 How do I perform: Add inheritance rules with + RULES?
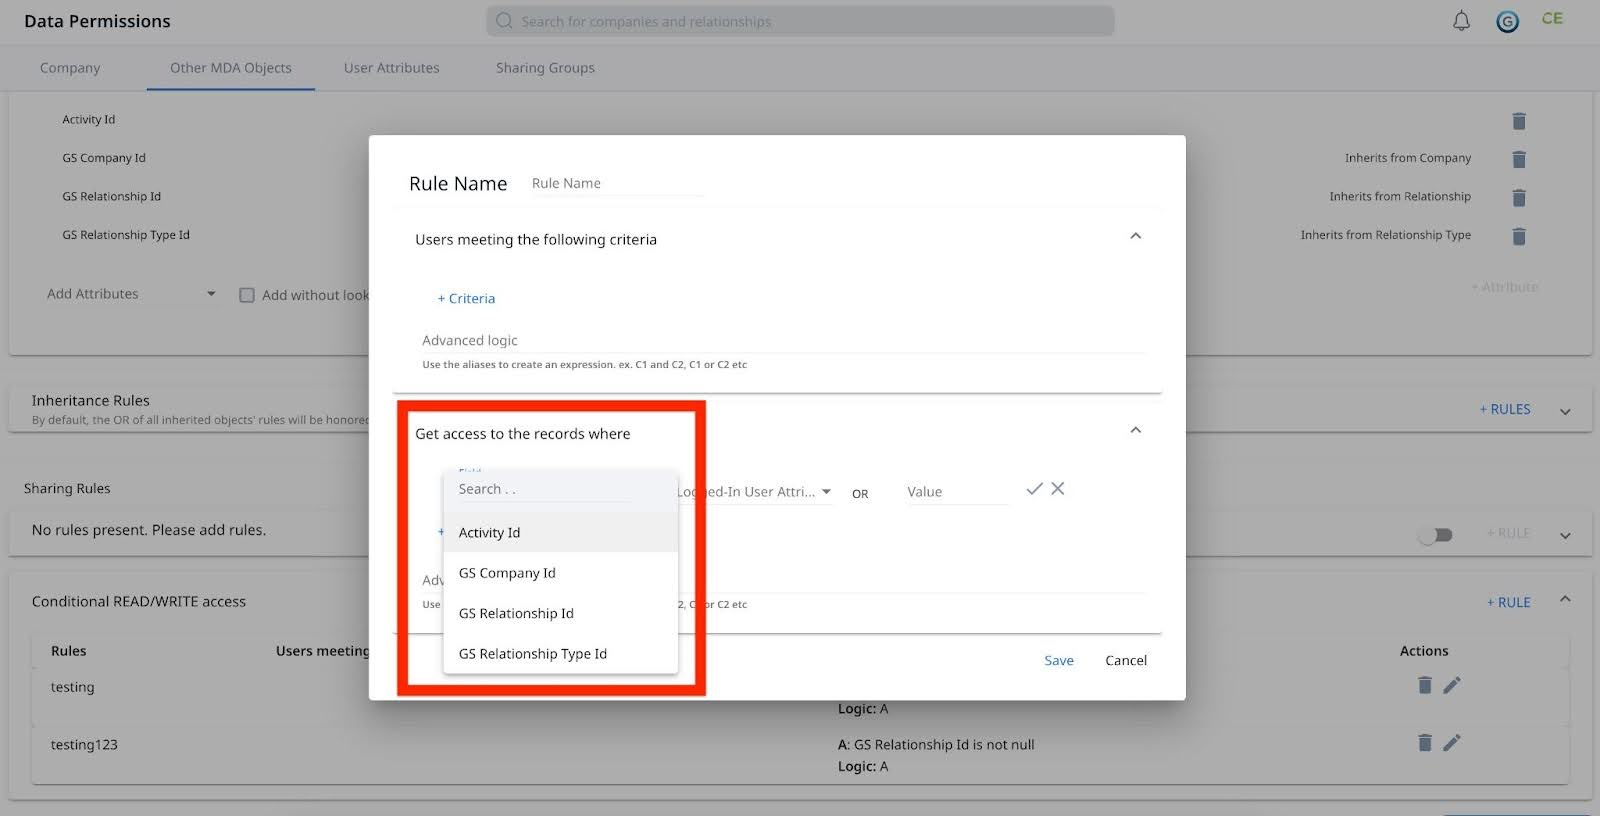[1505, 409]
